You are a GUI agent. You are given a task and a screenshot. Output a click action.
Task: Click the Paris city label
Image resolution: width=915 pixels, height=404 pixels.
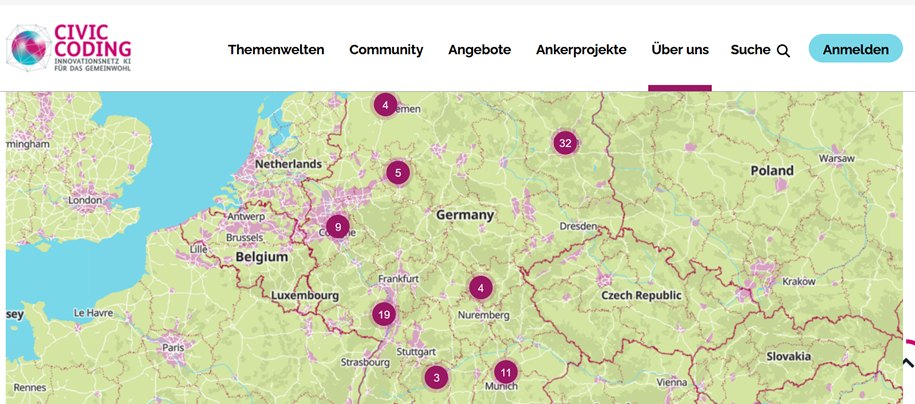173,347
